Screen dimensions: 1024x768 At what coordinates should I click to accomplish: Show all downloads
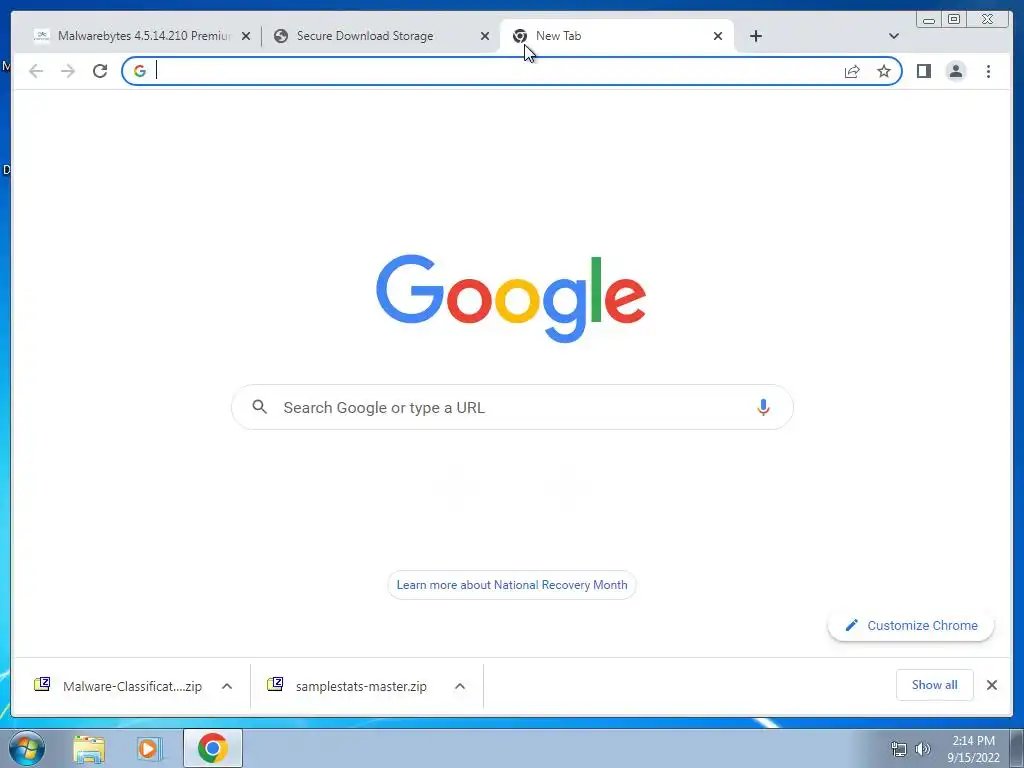click(x=935, y=685)
